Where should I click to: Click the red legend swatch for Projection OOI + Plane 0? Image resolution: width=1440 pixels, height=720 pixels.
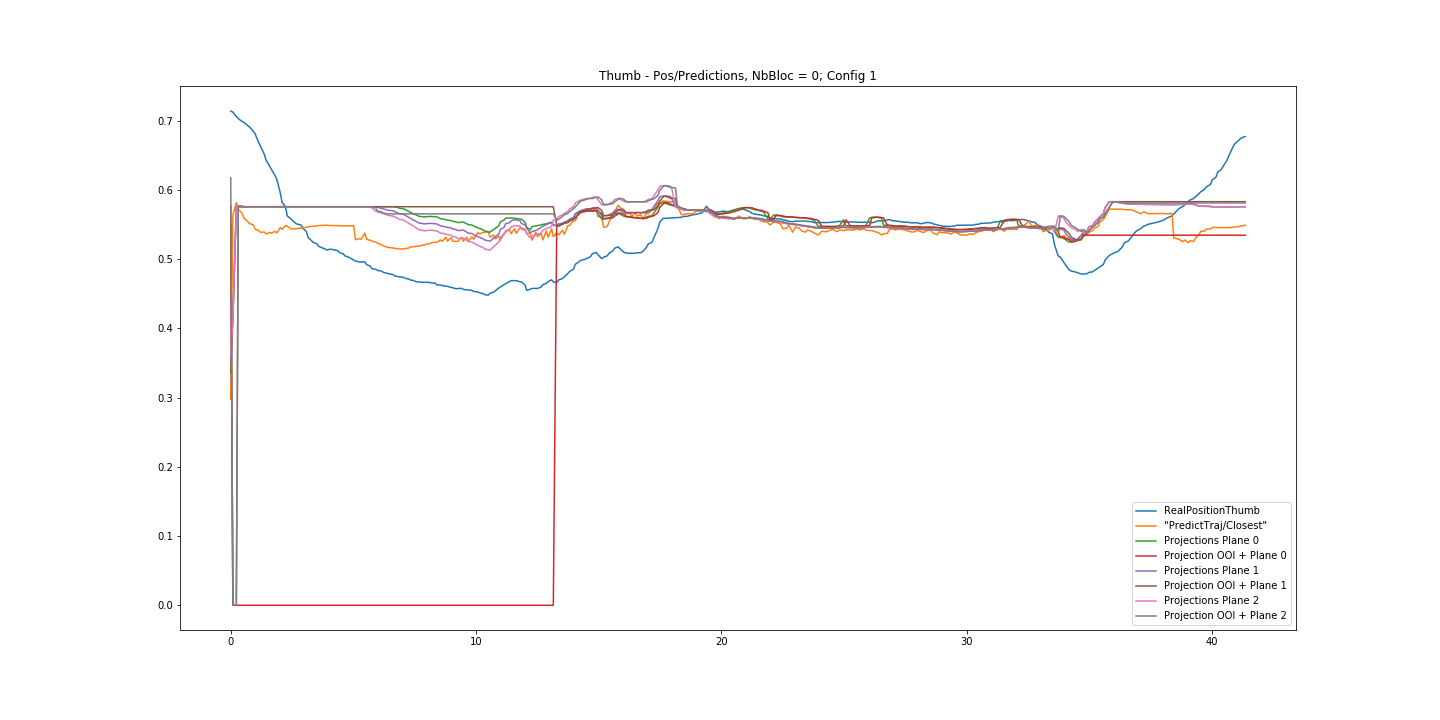[1148, 556]
